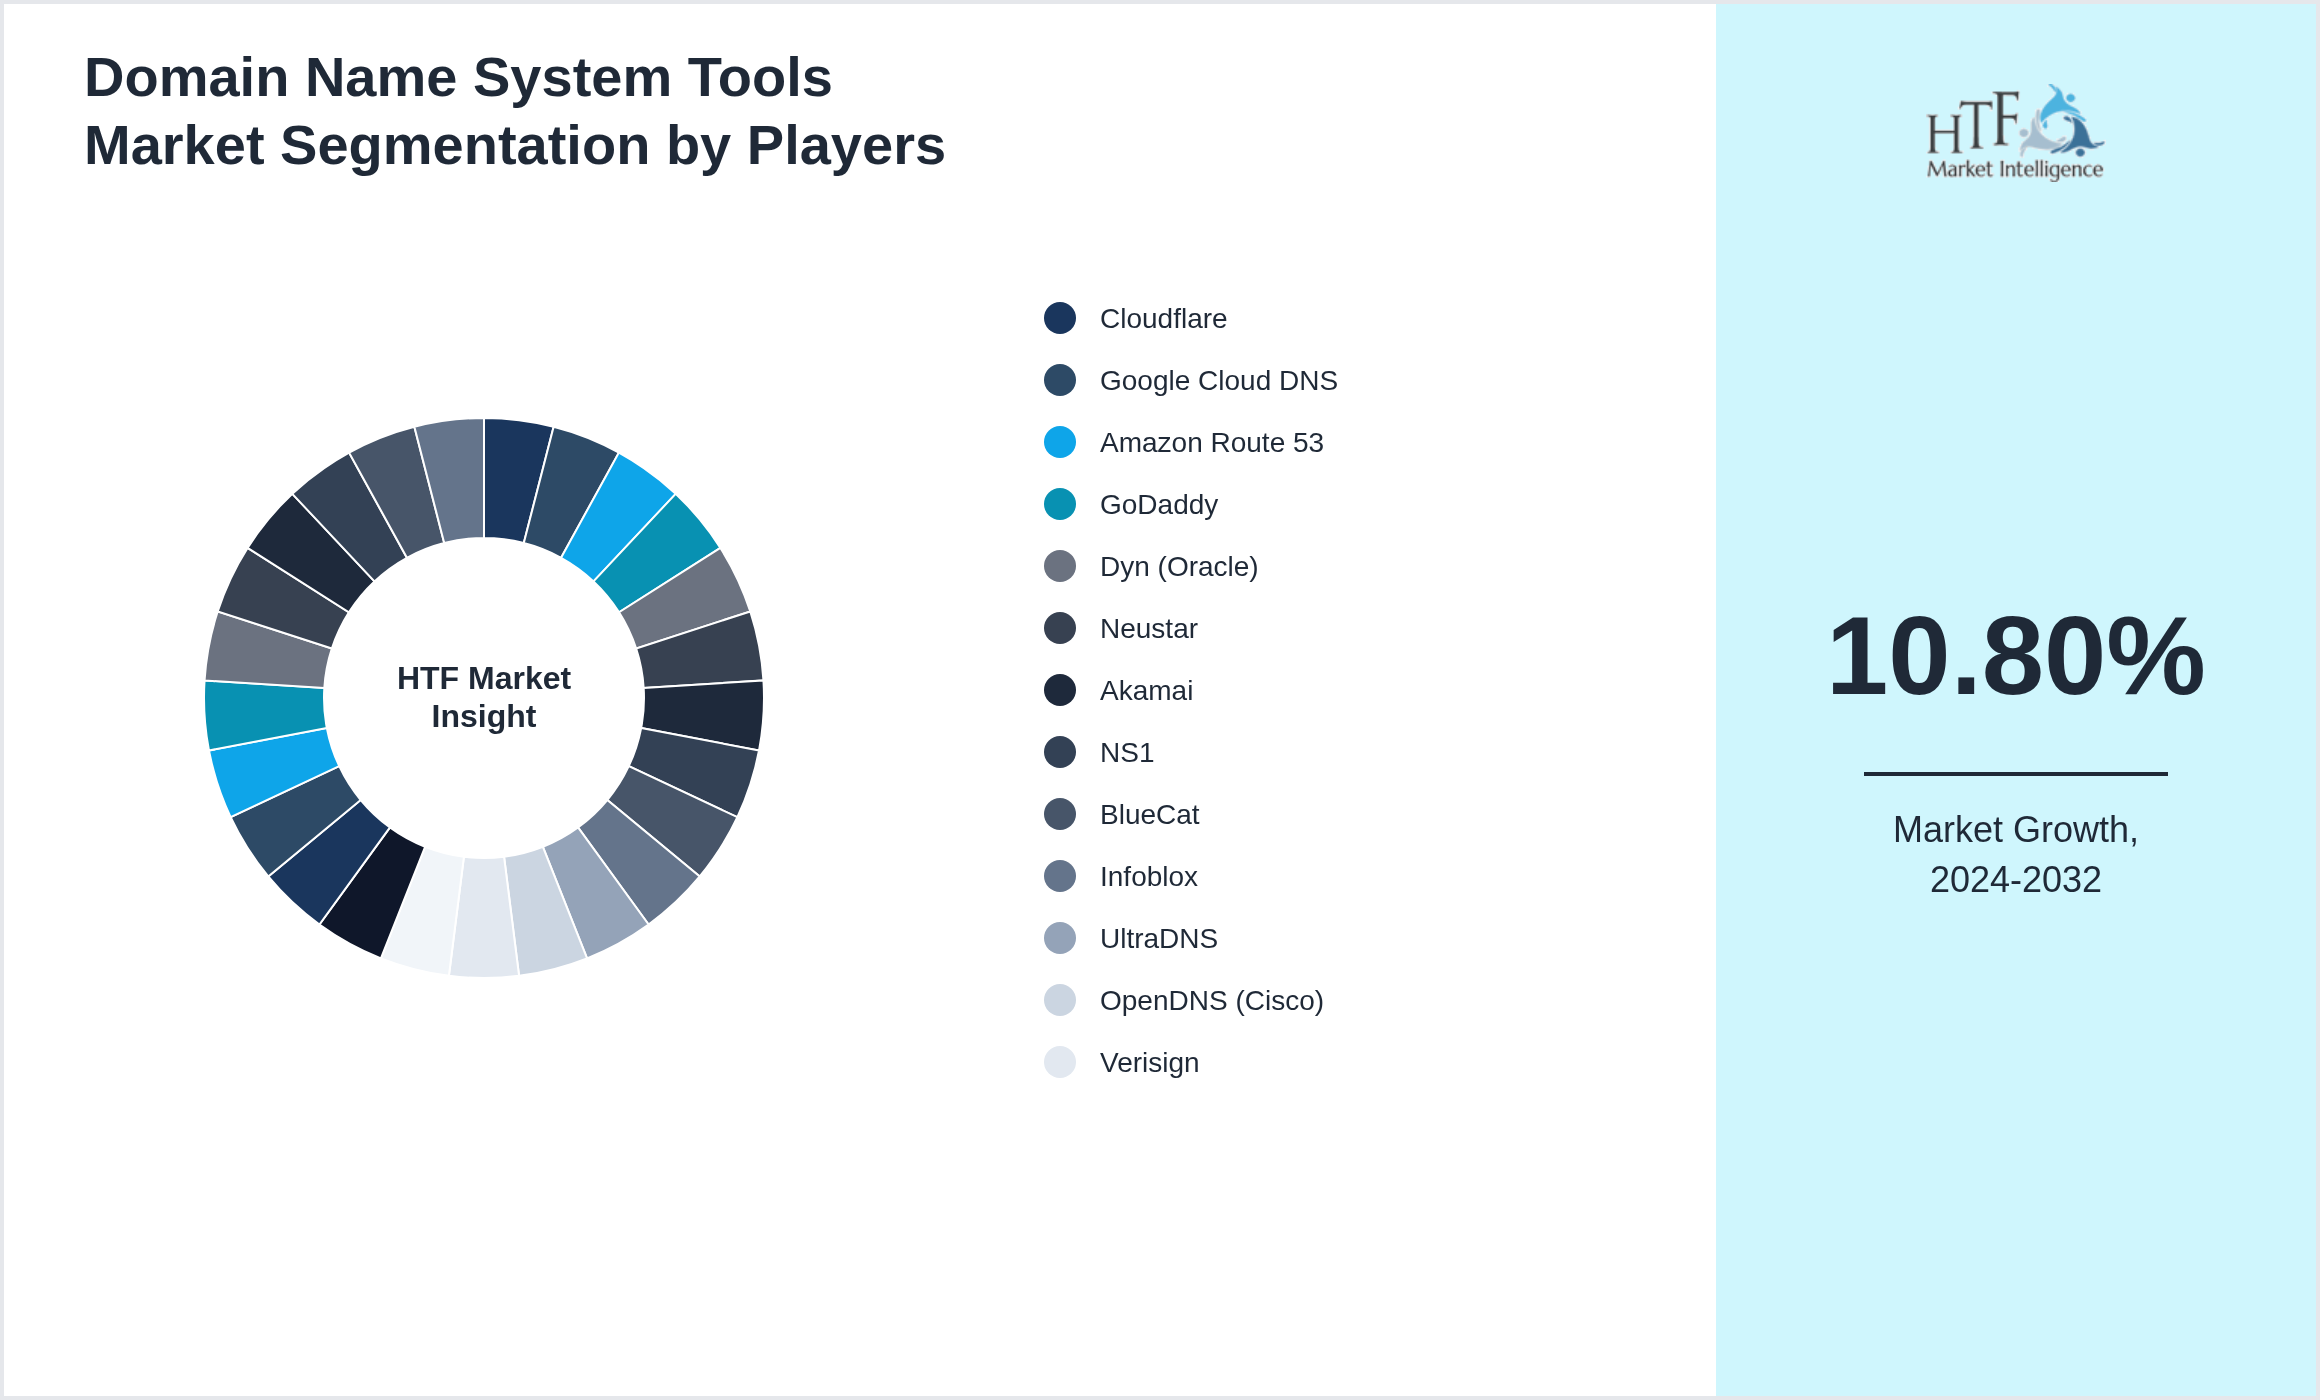The width and height of the screenshot is (2320, 1400).
Task: Select the NS1 legend label
Action: click(1127, 752)
